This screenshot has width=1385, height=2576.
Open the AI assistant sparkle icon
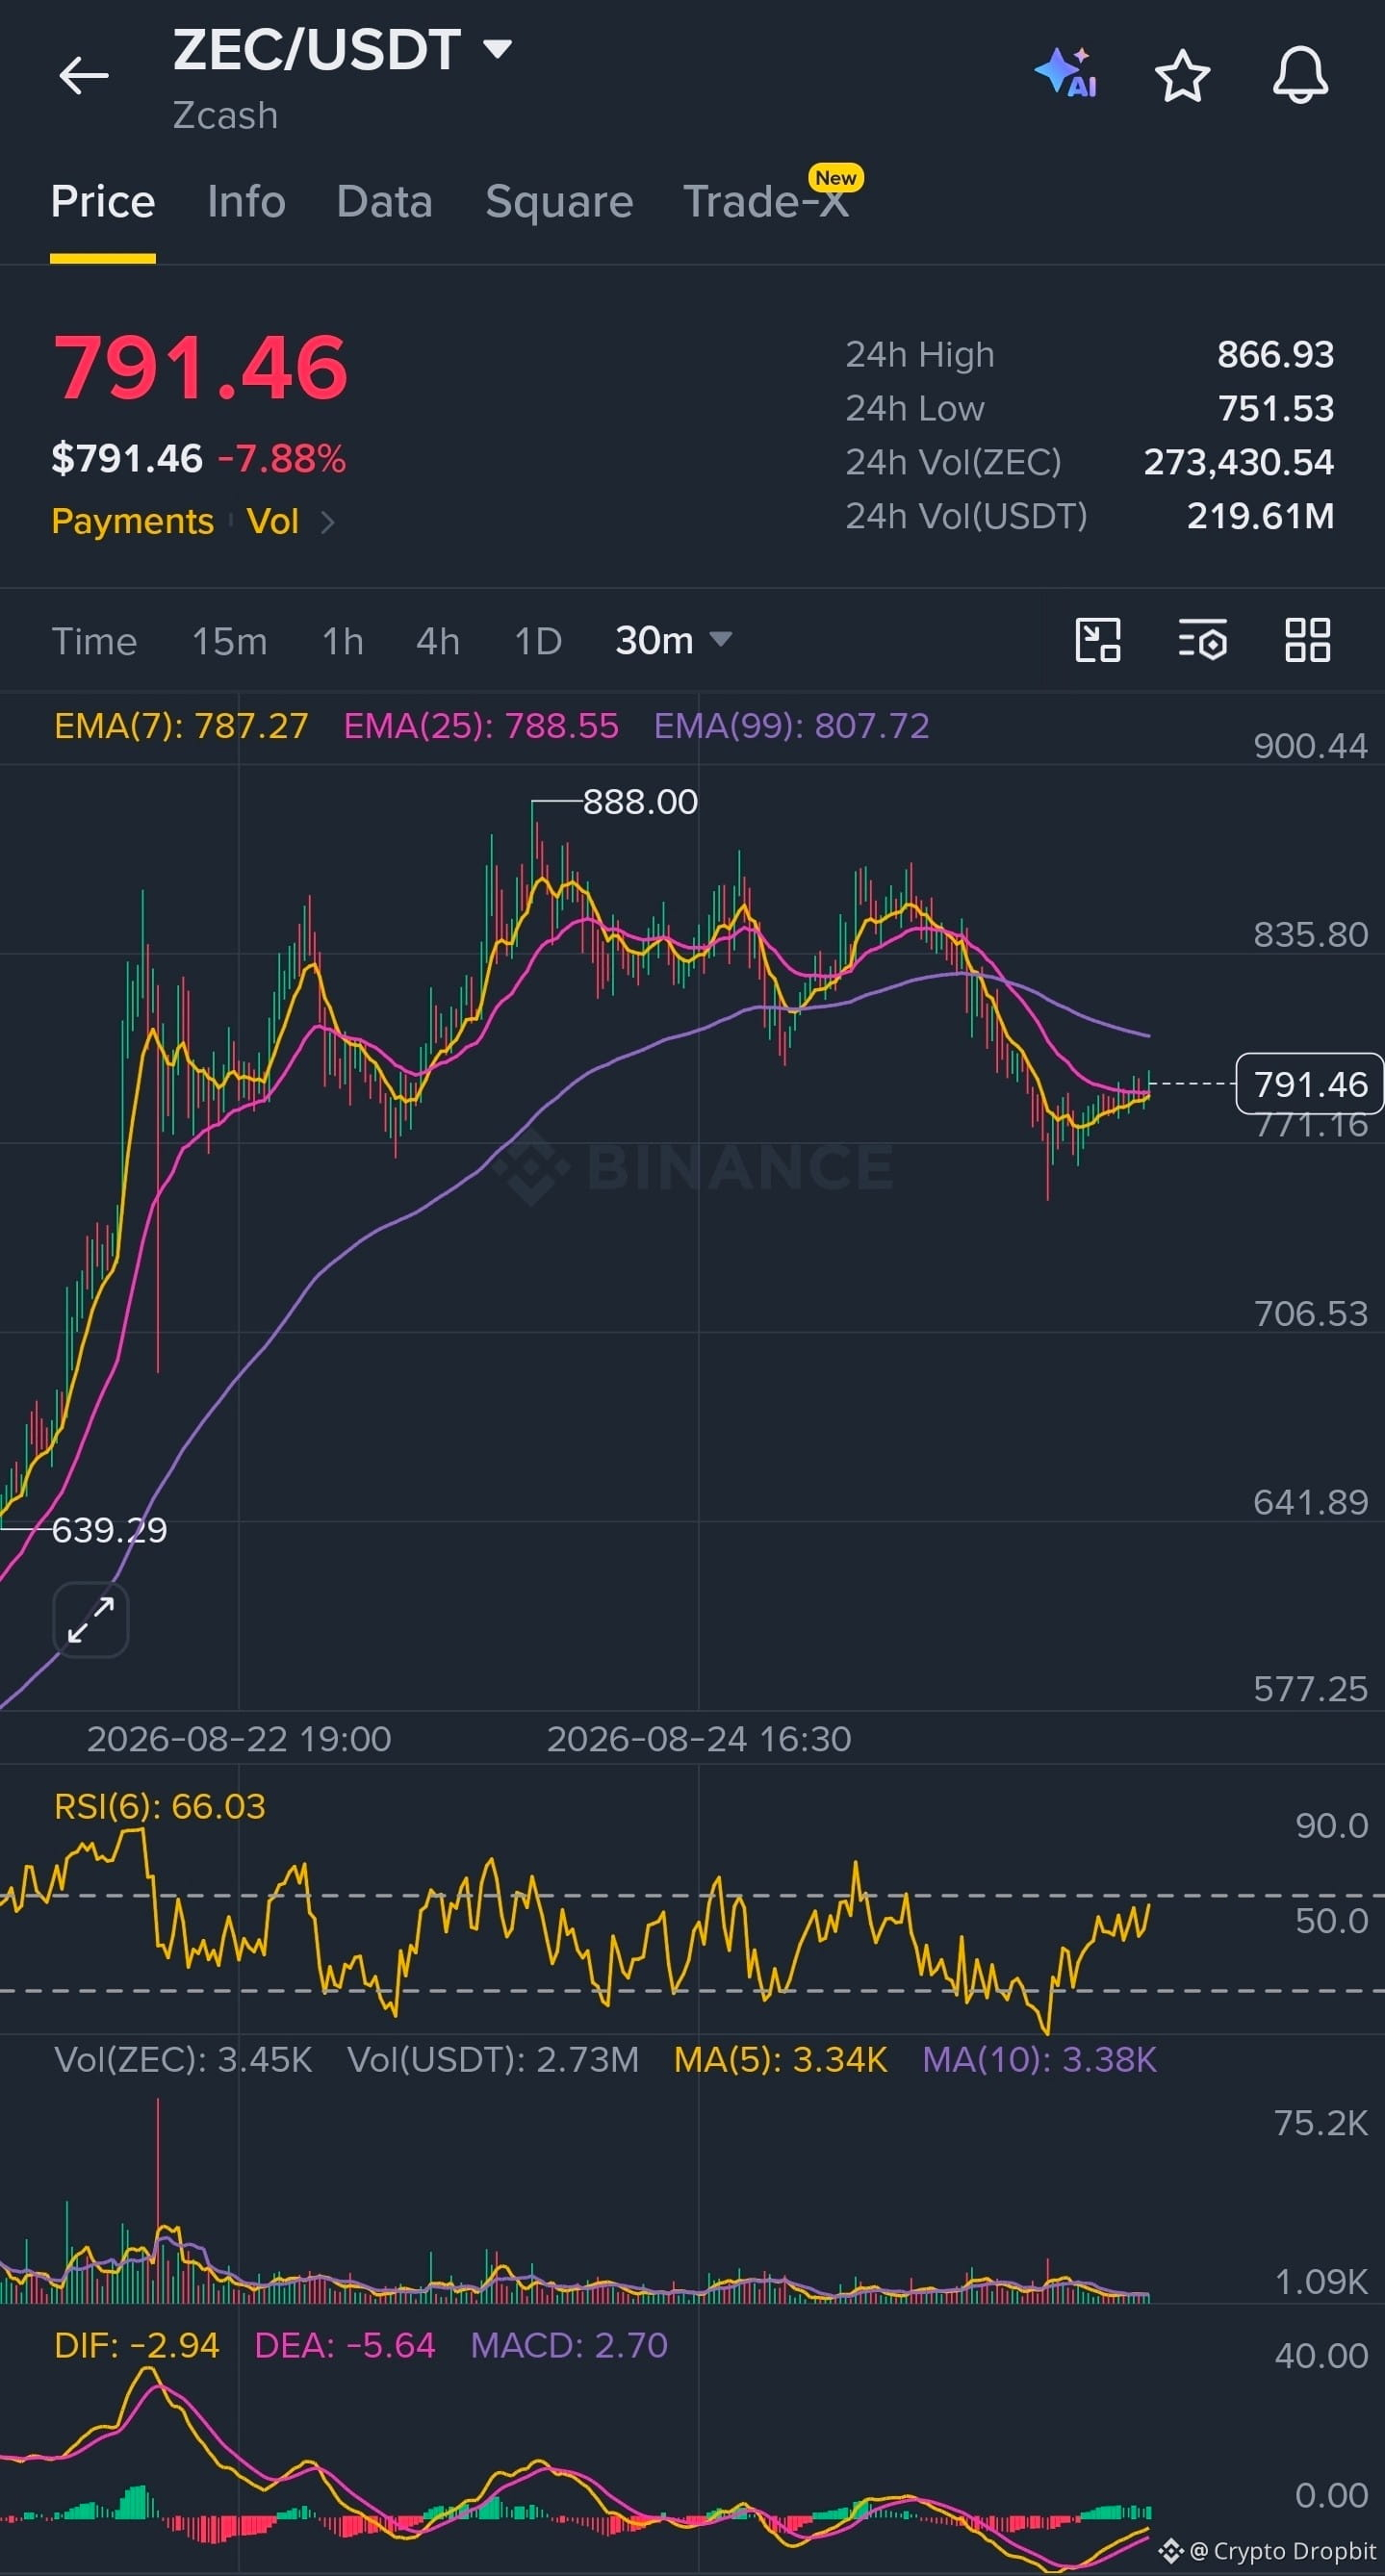[x=1066, y=74]
